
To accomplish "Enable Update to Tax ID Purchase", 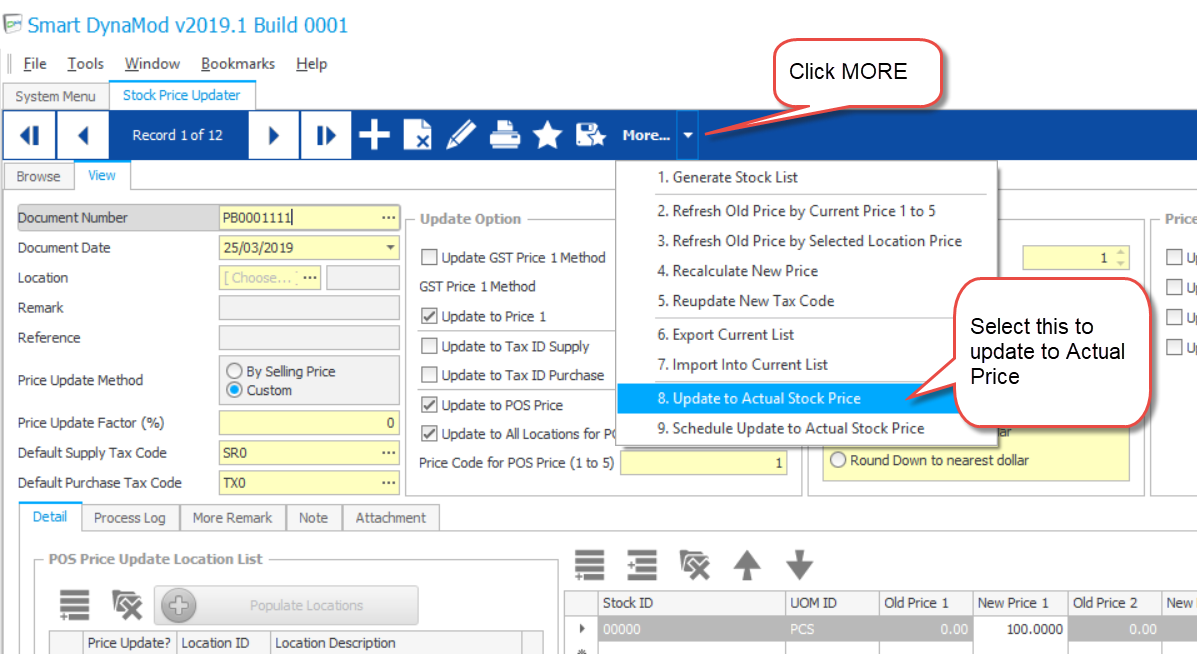I will (429, 375).
